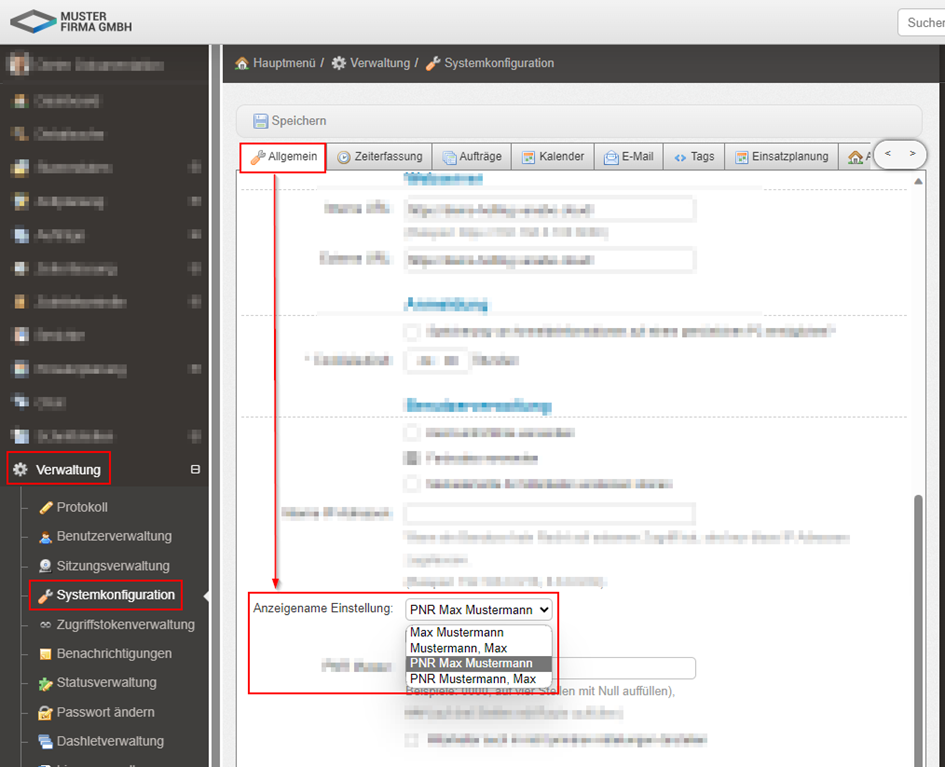The height and width of the screenshot is (767, 945).
Task: Choose "Mustermann, Max" from the list
Action: 458,648
